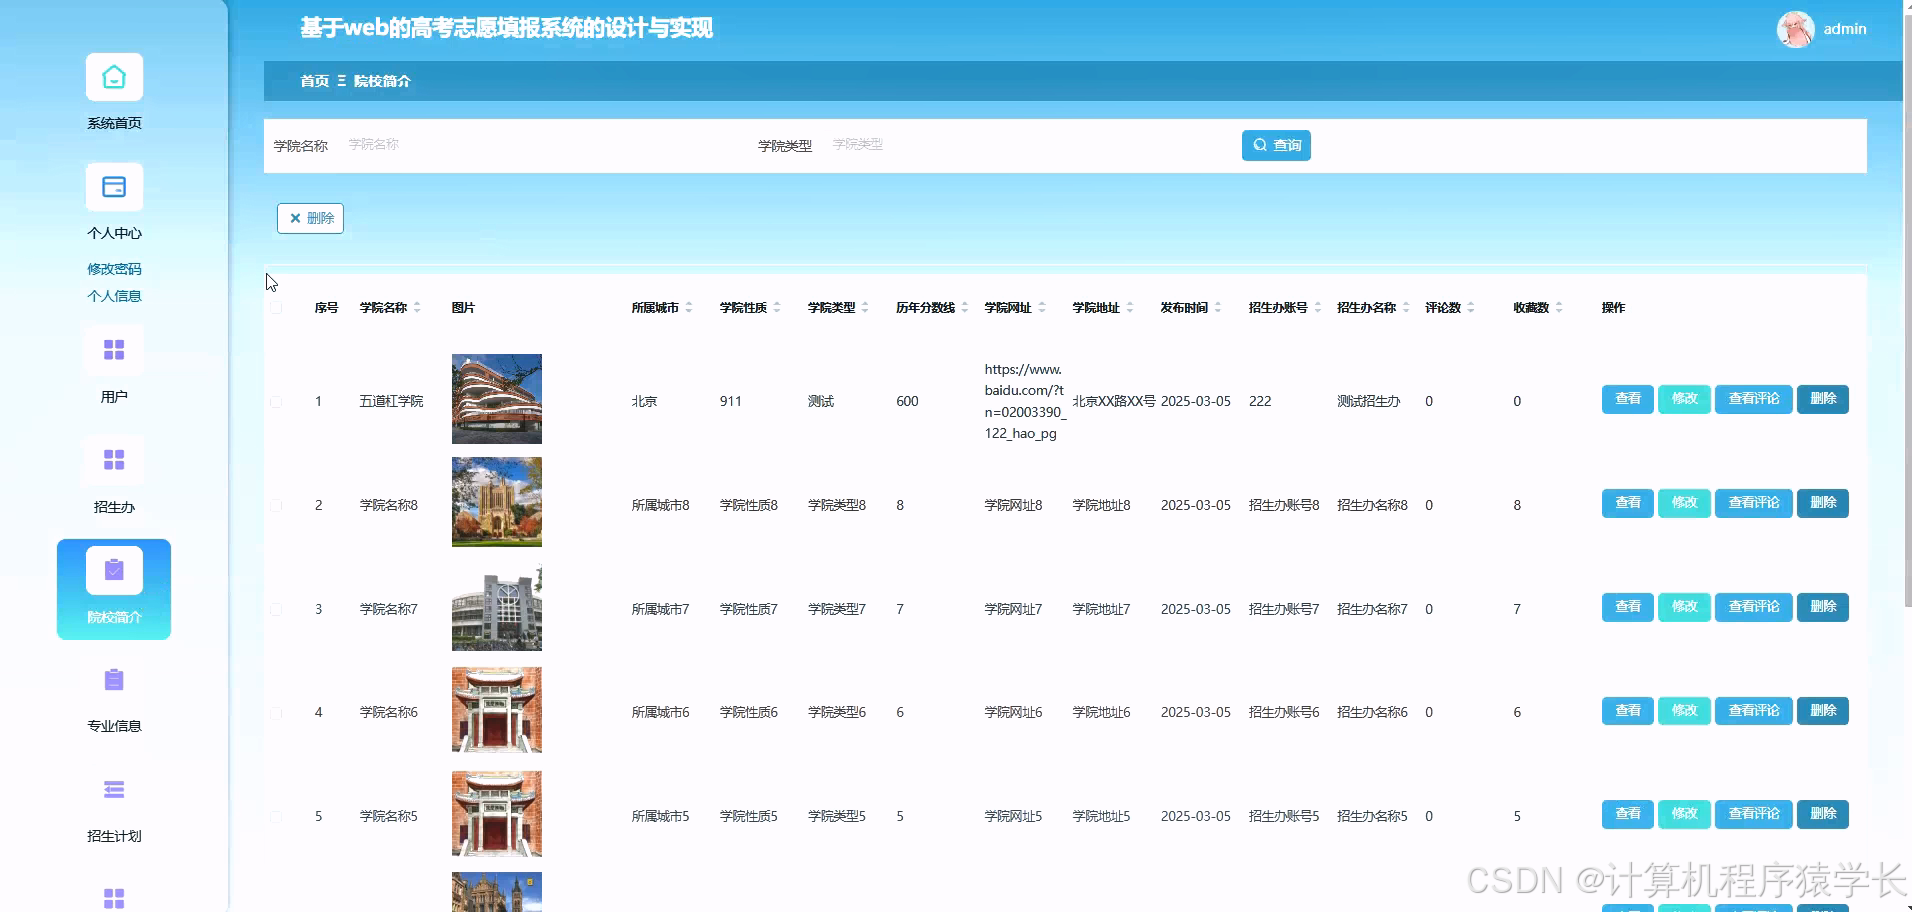
Task: Open 个人中心 via its sidebar icon
Action: [114, 187]
